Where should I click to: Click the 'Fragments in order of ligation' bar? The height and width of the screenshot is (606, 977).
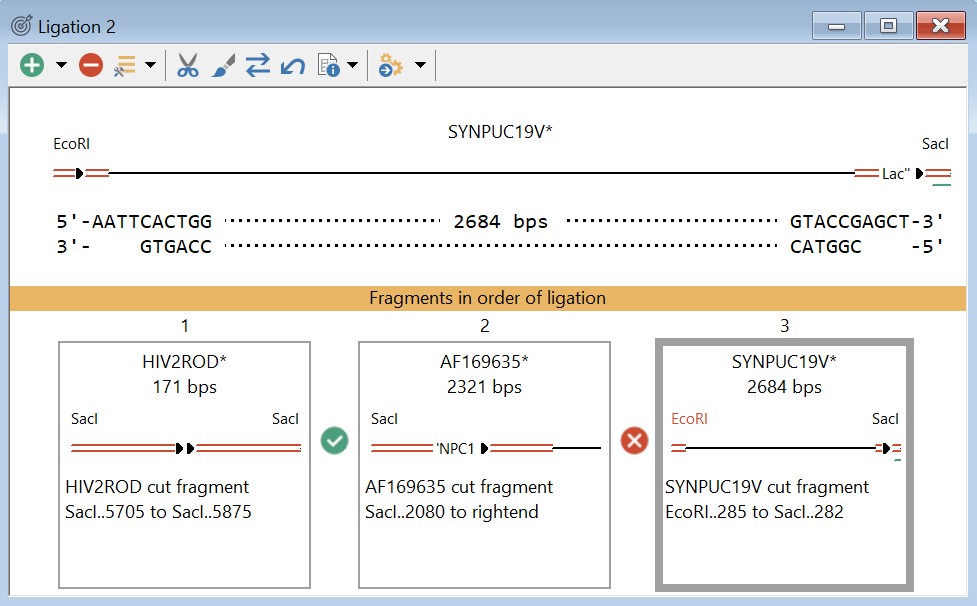[x=487, y=298]
